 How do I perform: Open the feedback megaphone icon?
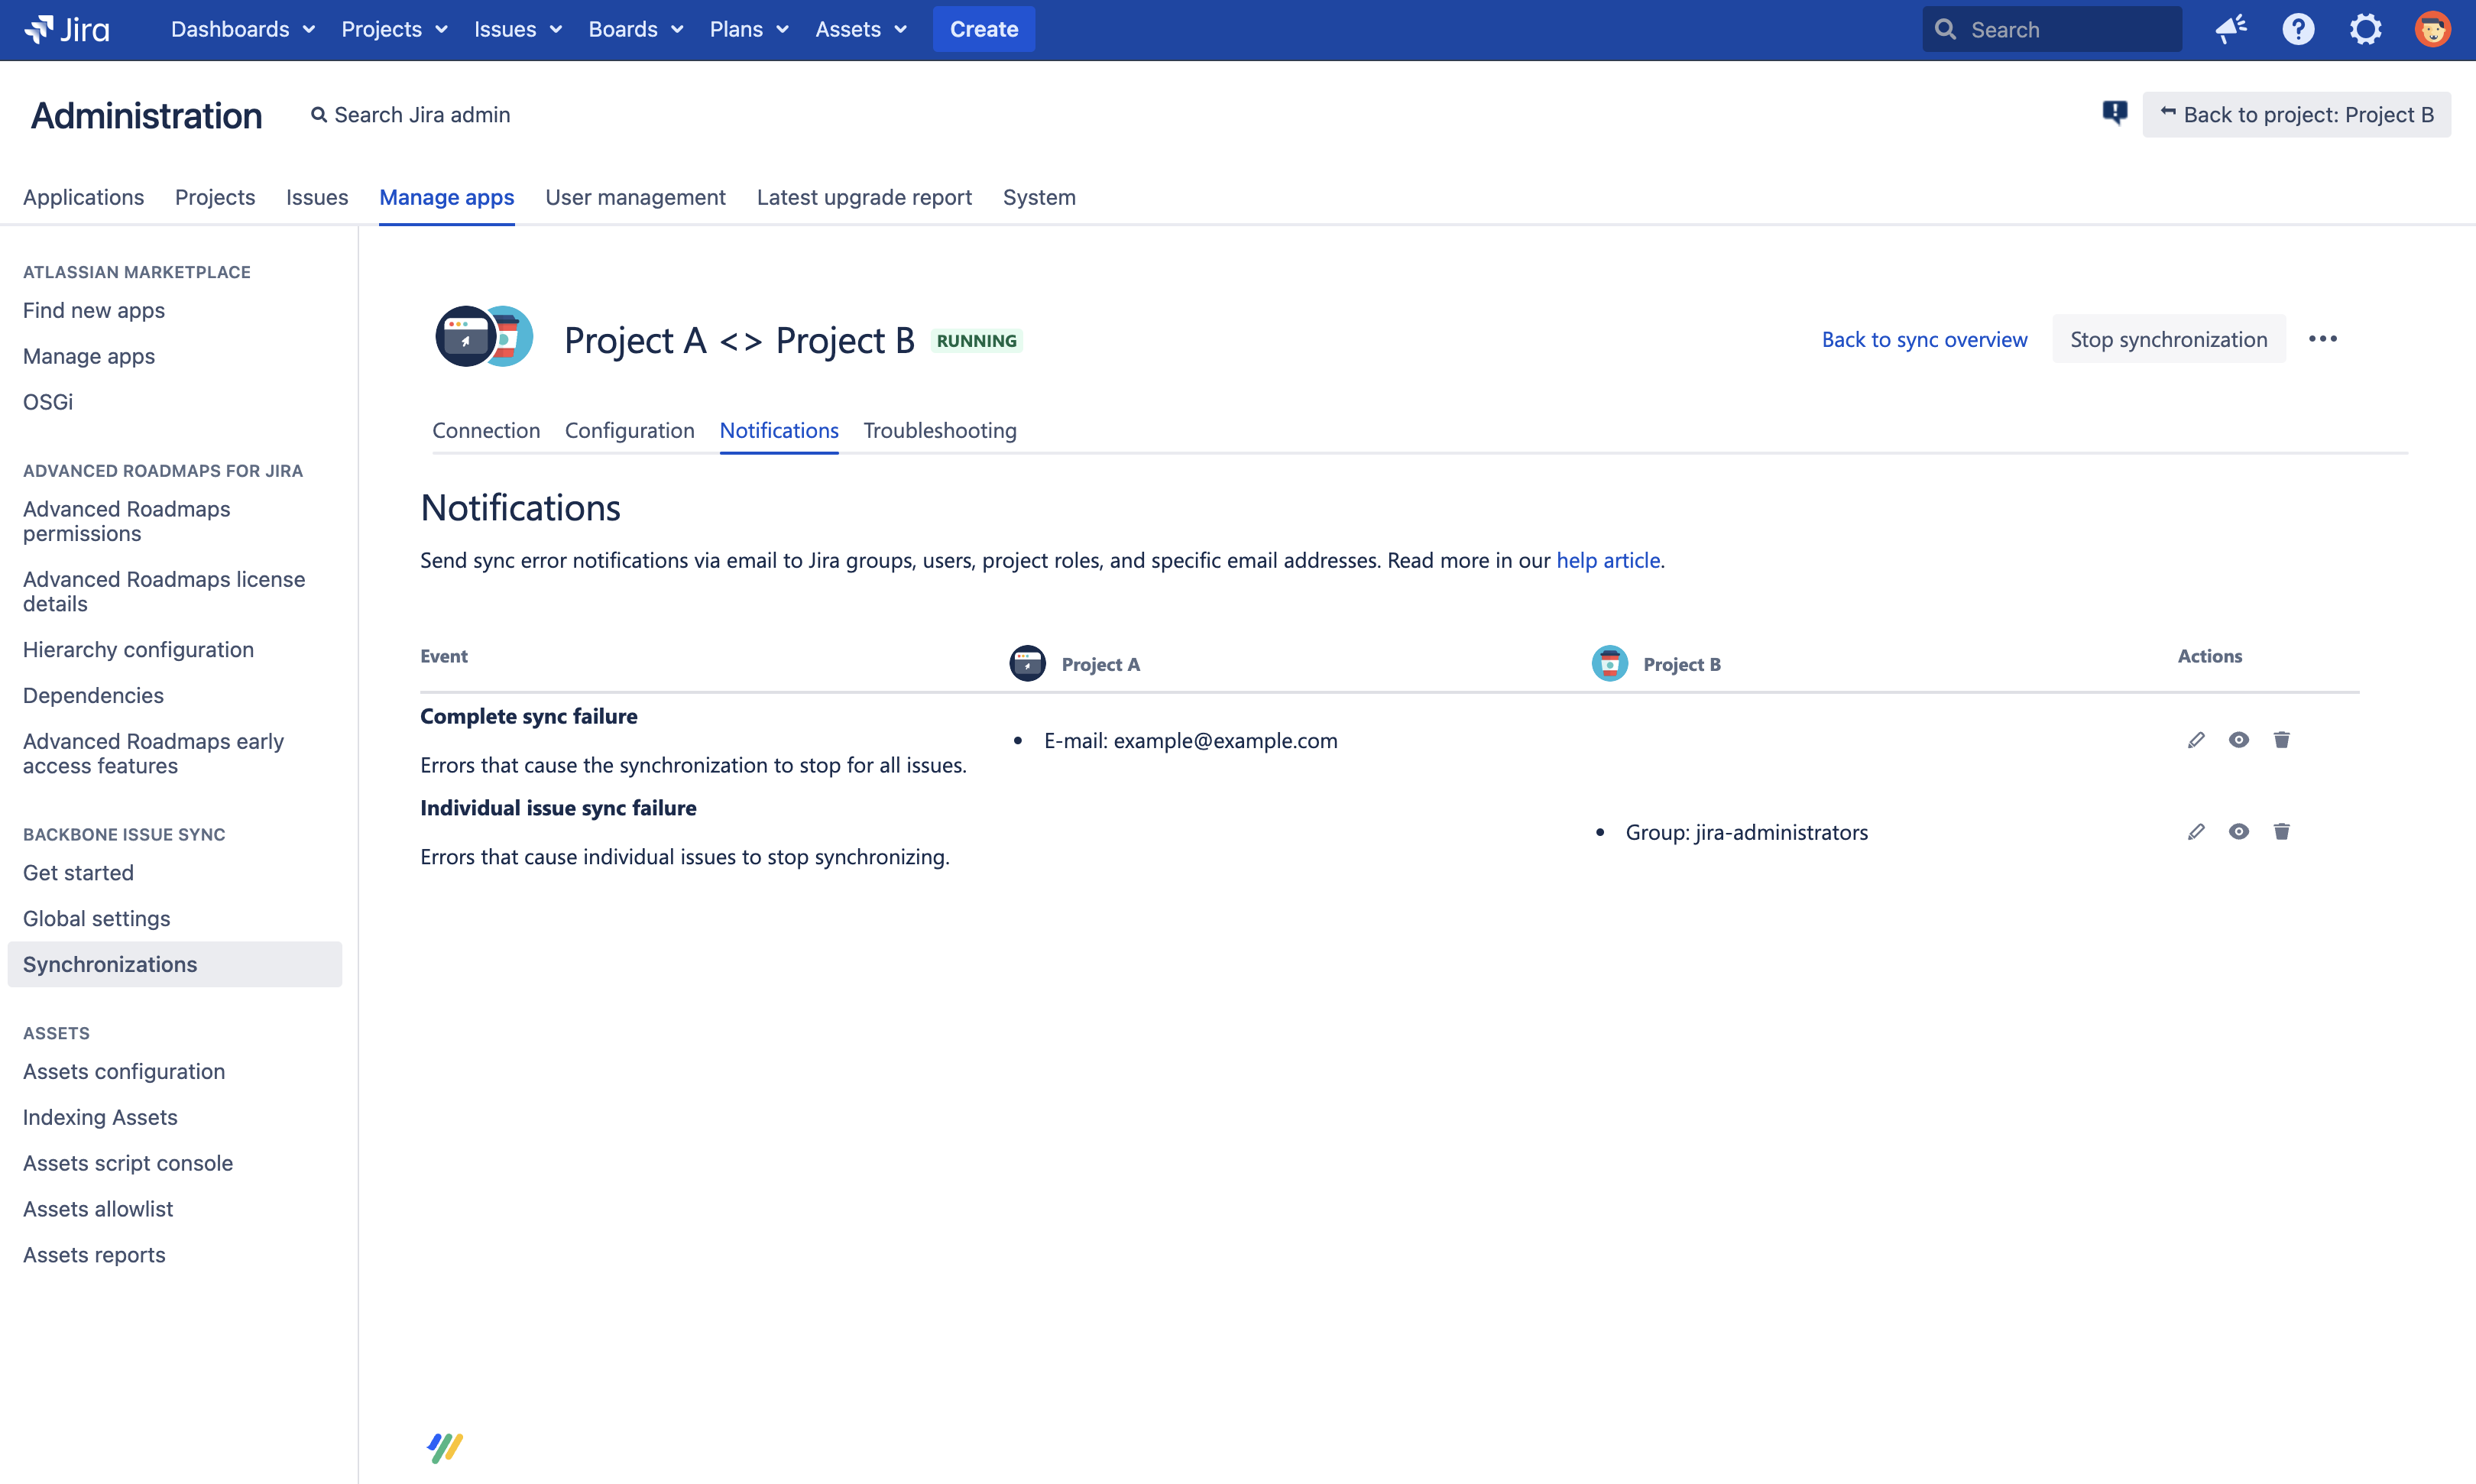coord(2231,29)
